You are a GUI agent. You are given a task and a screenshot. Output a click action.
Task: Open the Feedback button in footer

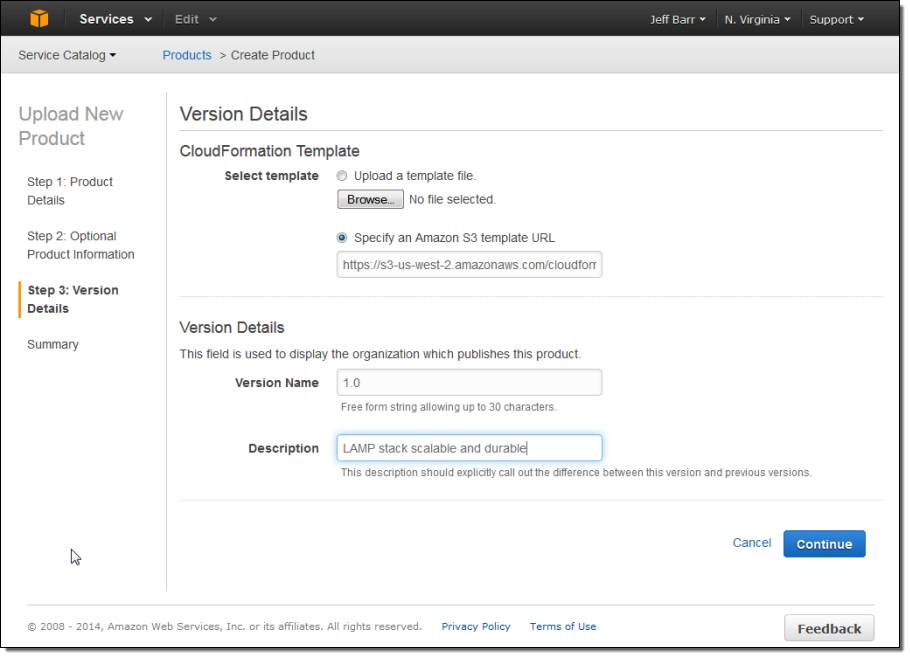pos(828,628)
